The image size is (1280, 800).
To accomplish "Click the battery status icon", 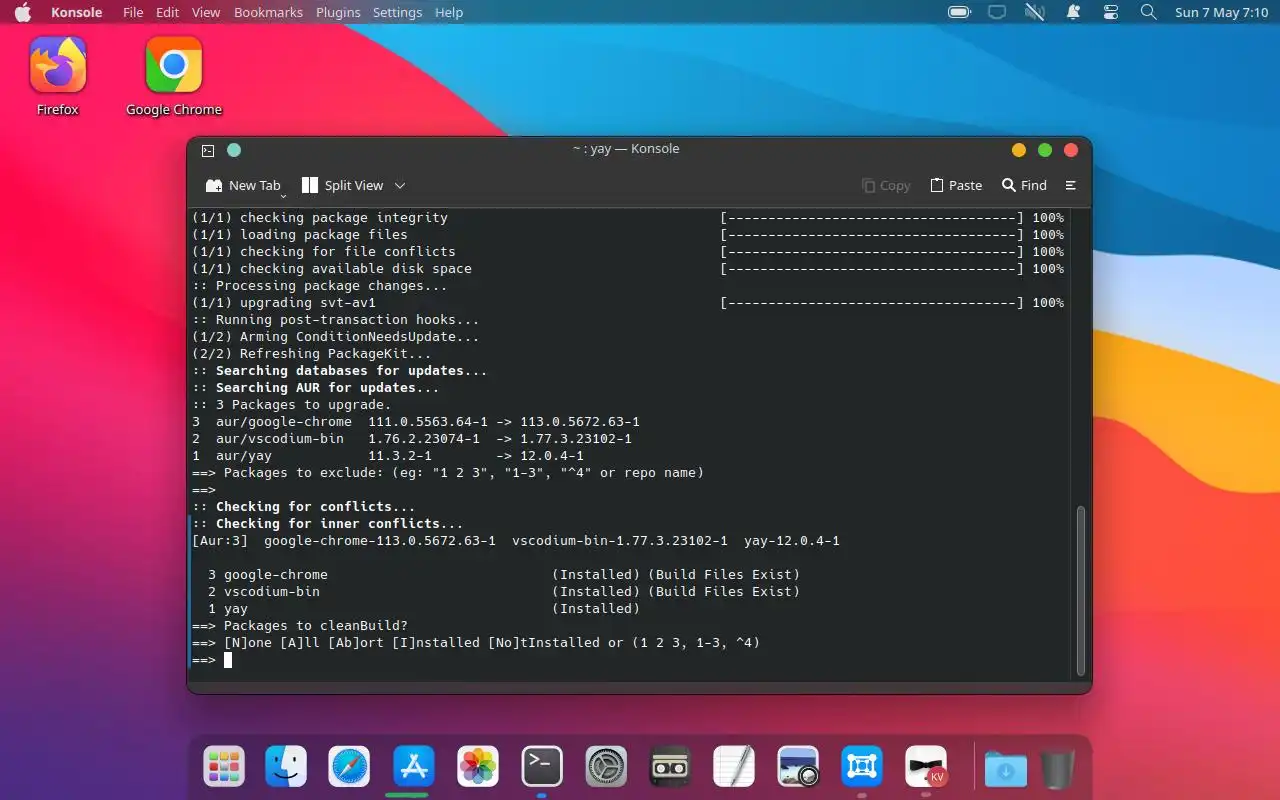I will (959, 12).
